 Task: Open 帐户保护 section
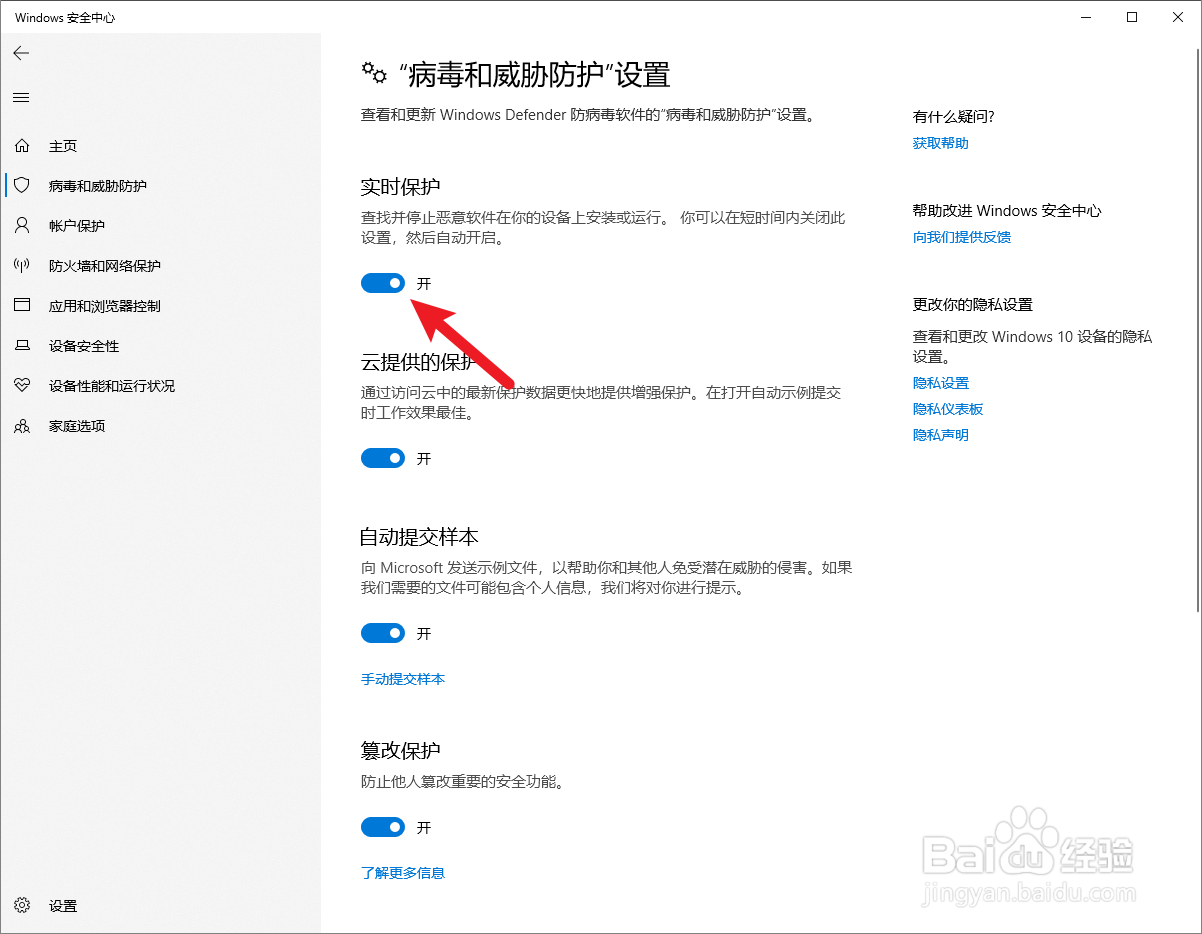point(77,226)
